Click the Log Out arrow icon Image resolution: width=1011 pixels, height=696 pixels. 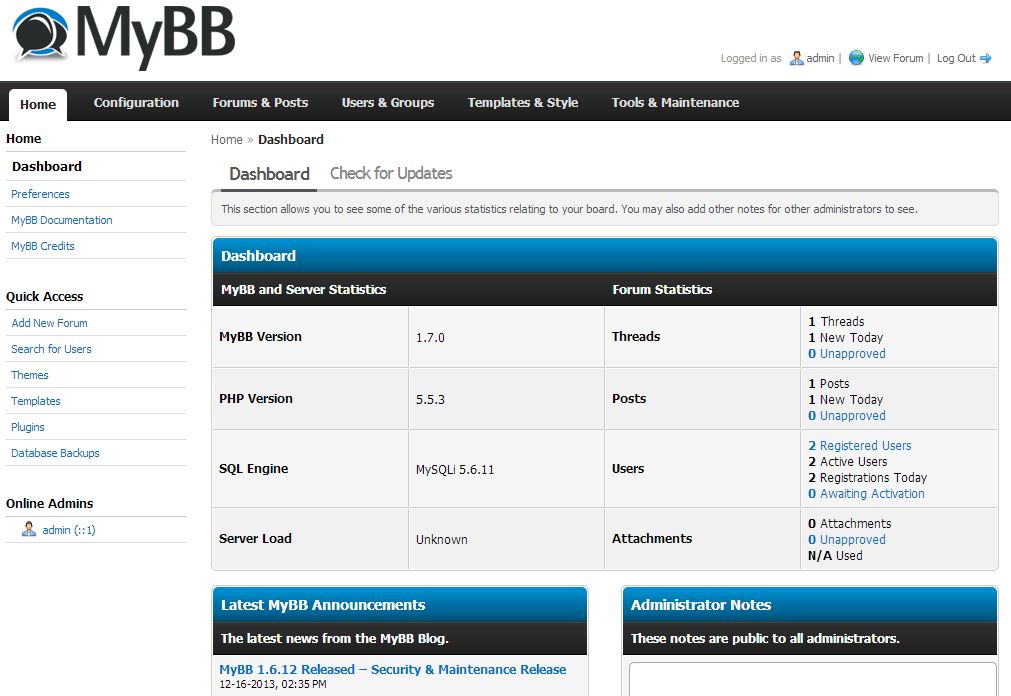[986, 58]
